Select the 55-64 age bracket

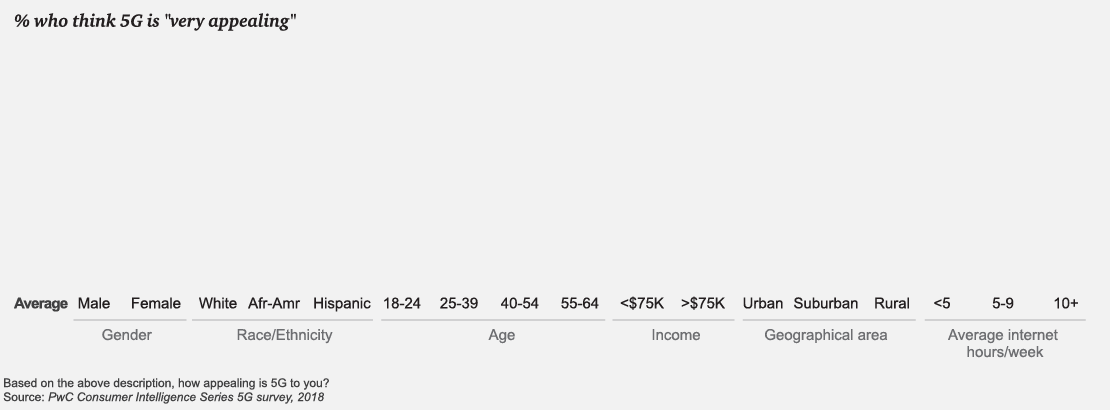(x=580, y=303)
